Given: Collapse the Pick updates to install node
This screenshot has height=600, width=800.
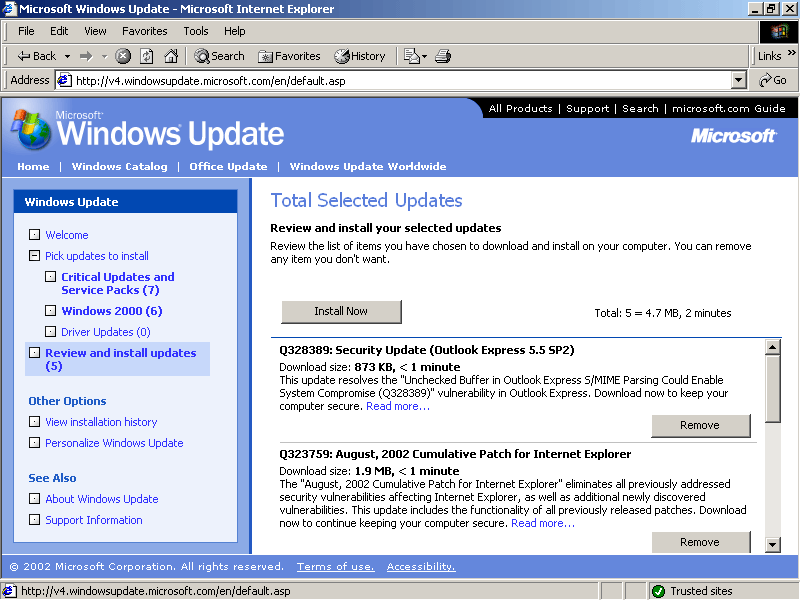Looking at the screenshot, I should (x=35, y=256).
